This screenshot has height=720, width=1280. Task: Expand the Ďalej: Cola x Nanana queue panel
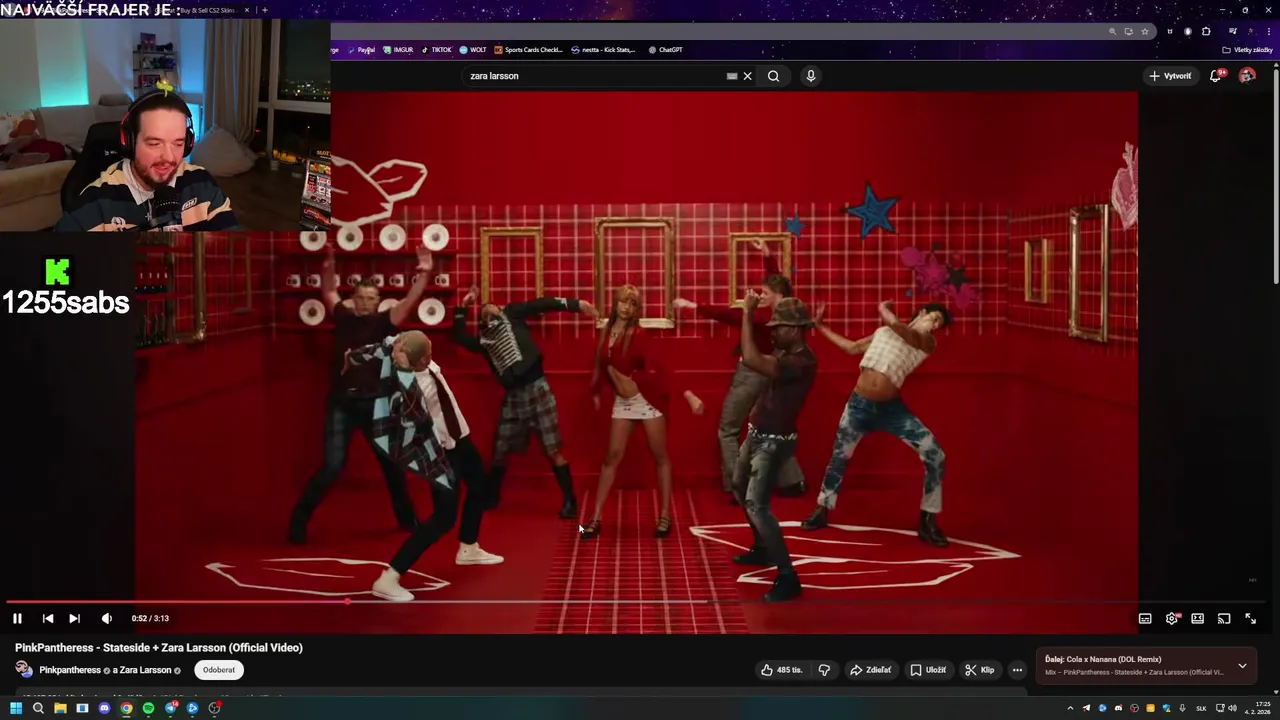click(1242, 666)
